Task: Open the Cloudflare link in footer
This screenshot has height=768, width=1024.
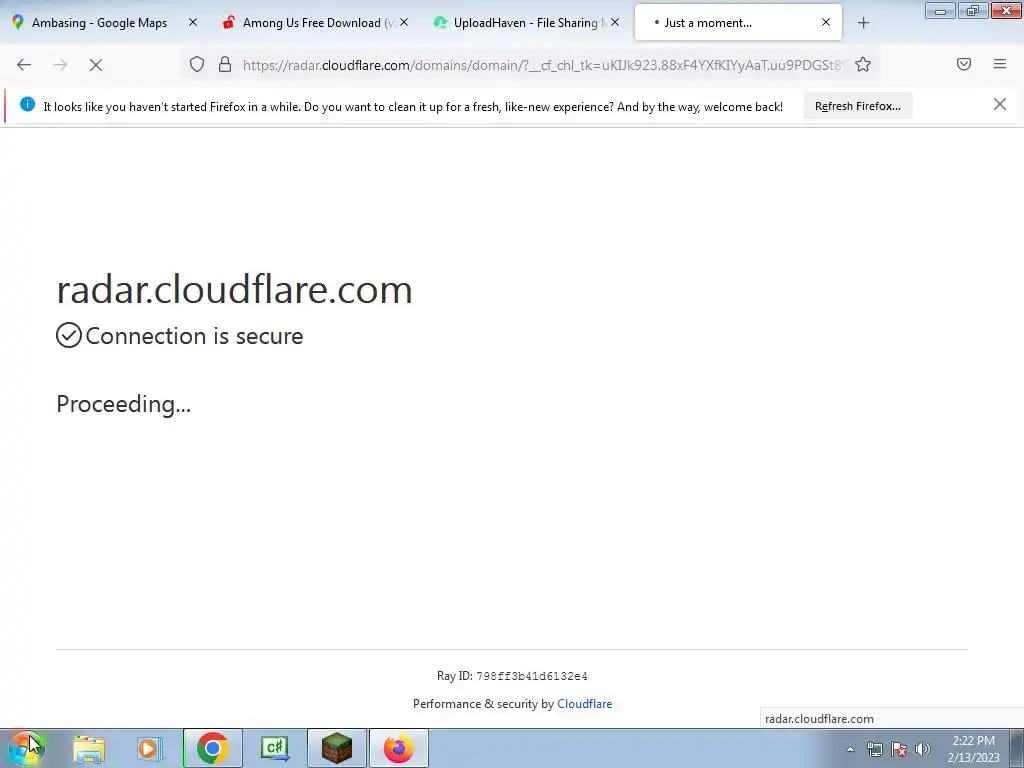Action: click(584, 704)
